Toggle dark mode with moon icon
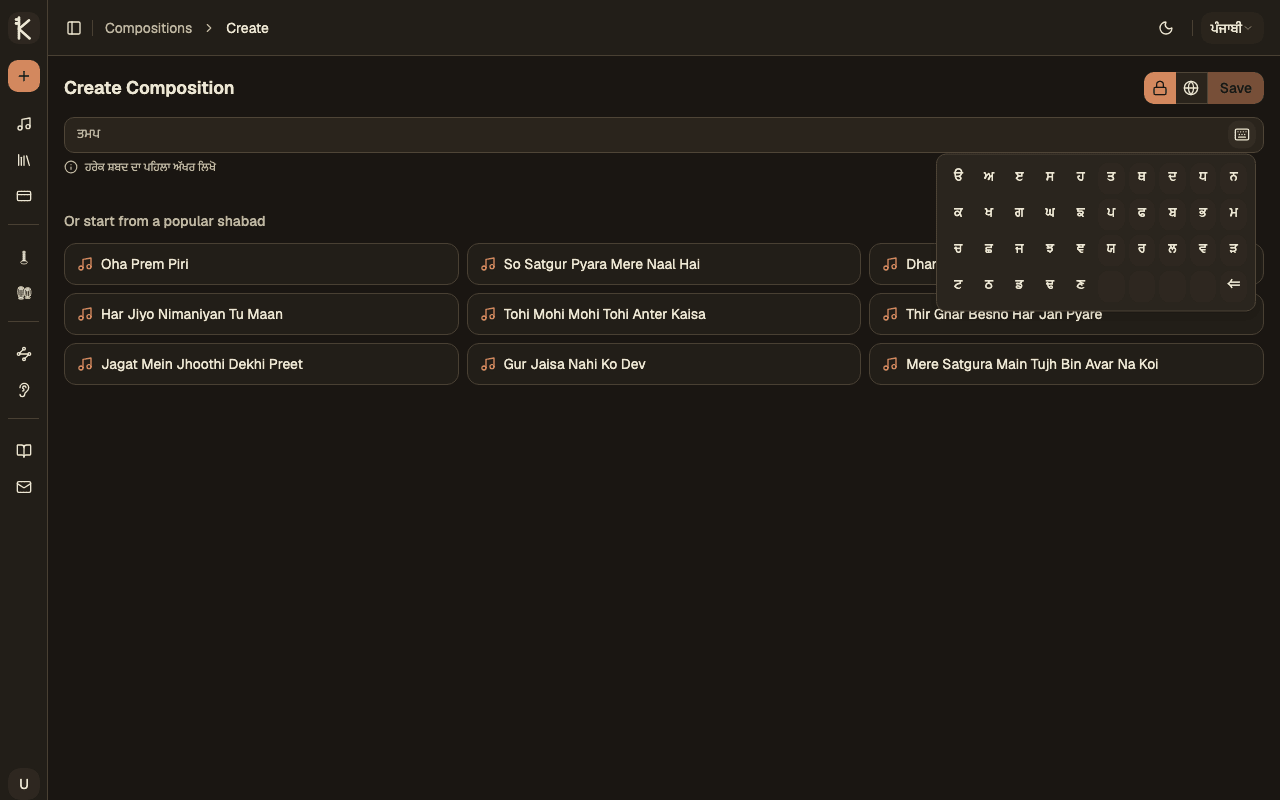This screenshot has height=800, width=1280. [1166, 28]
